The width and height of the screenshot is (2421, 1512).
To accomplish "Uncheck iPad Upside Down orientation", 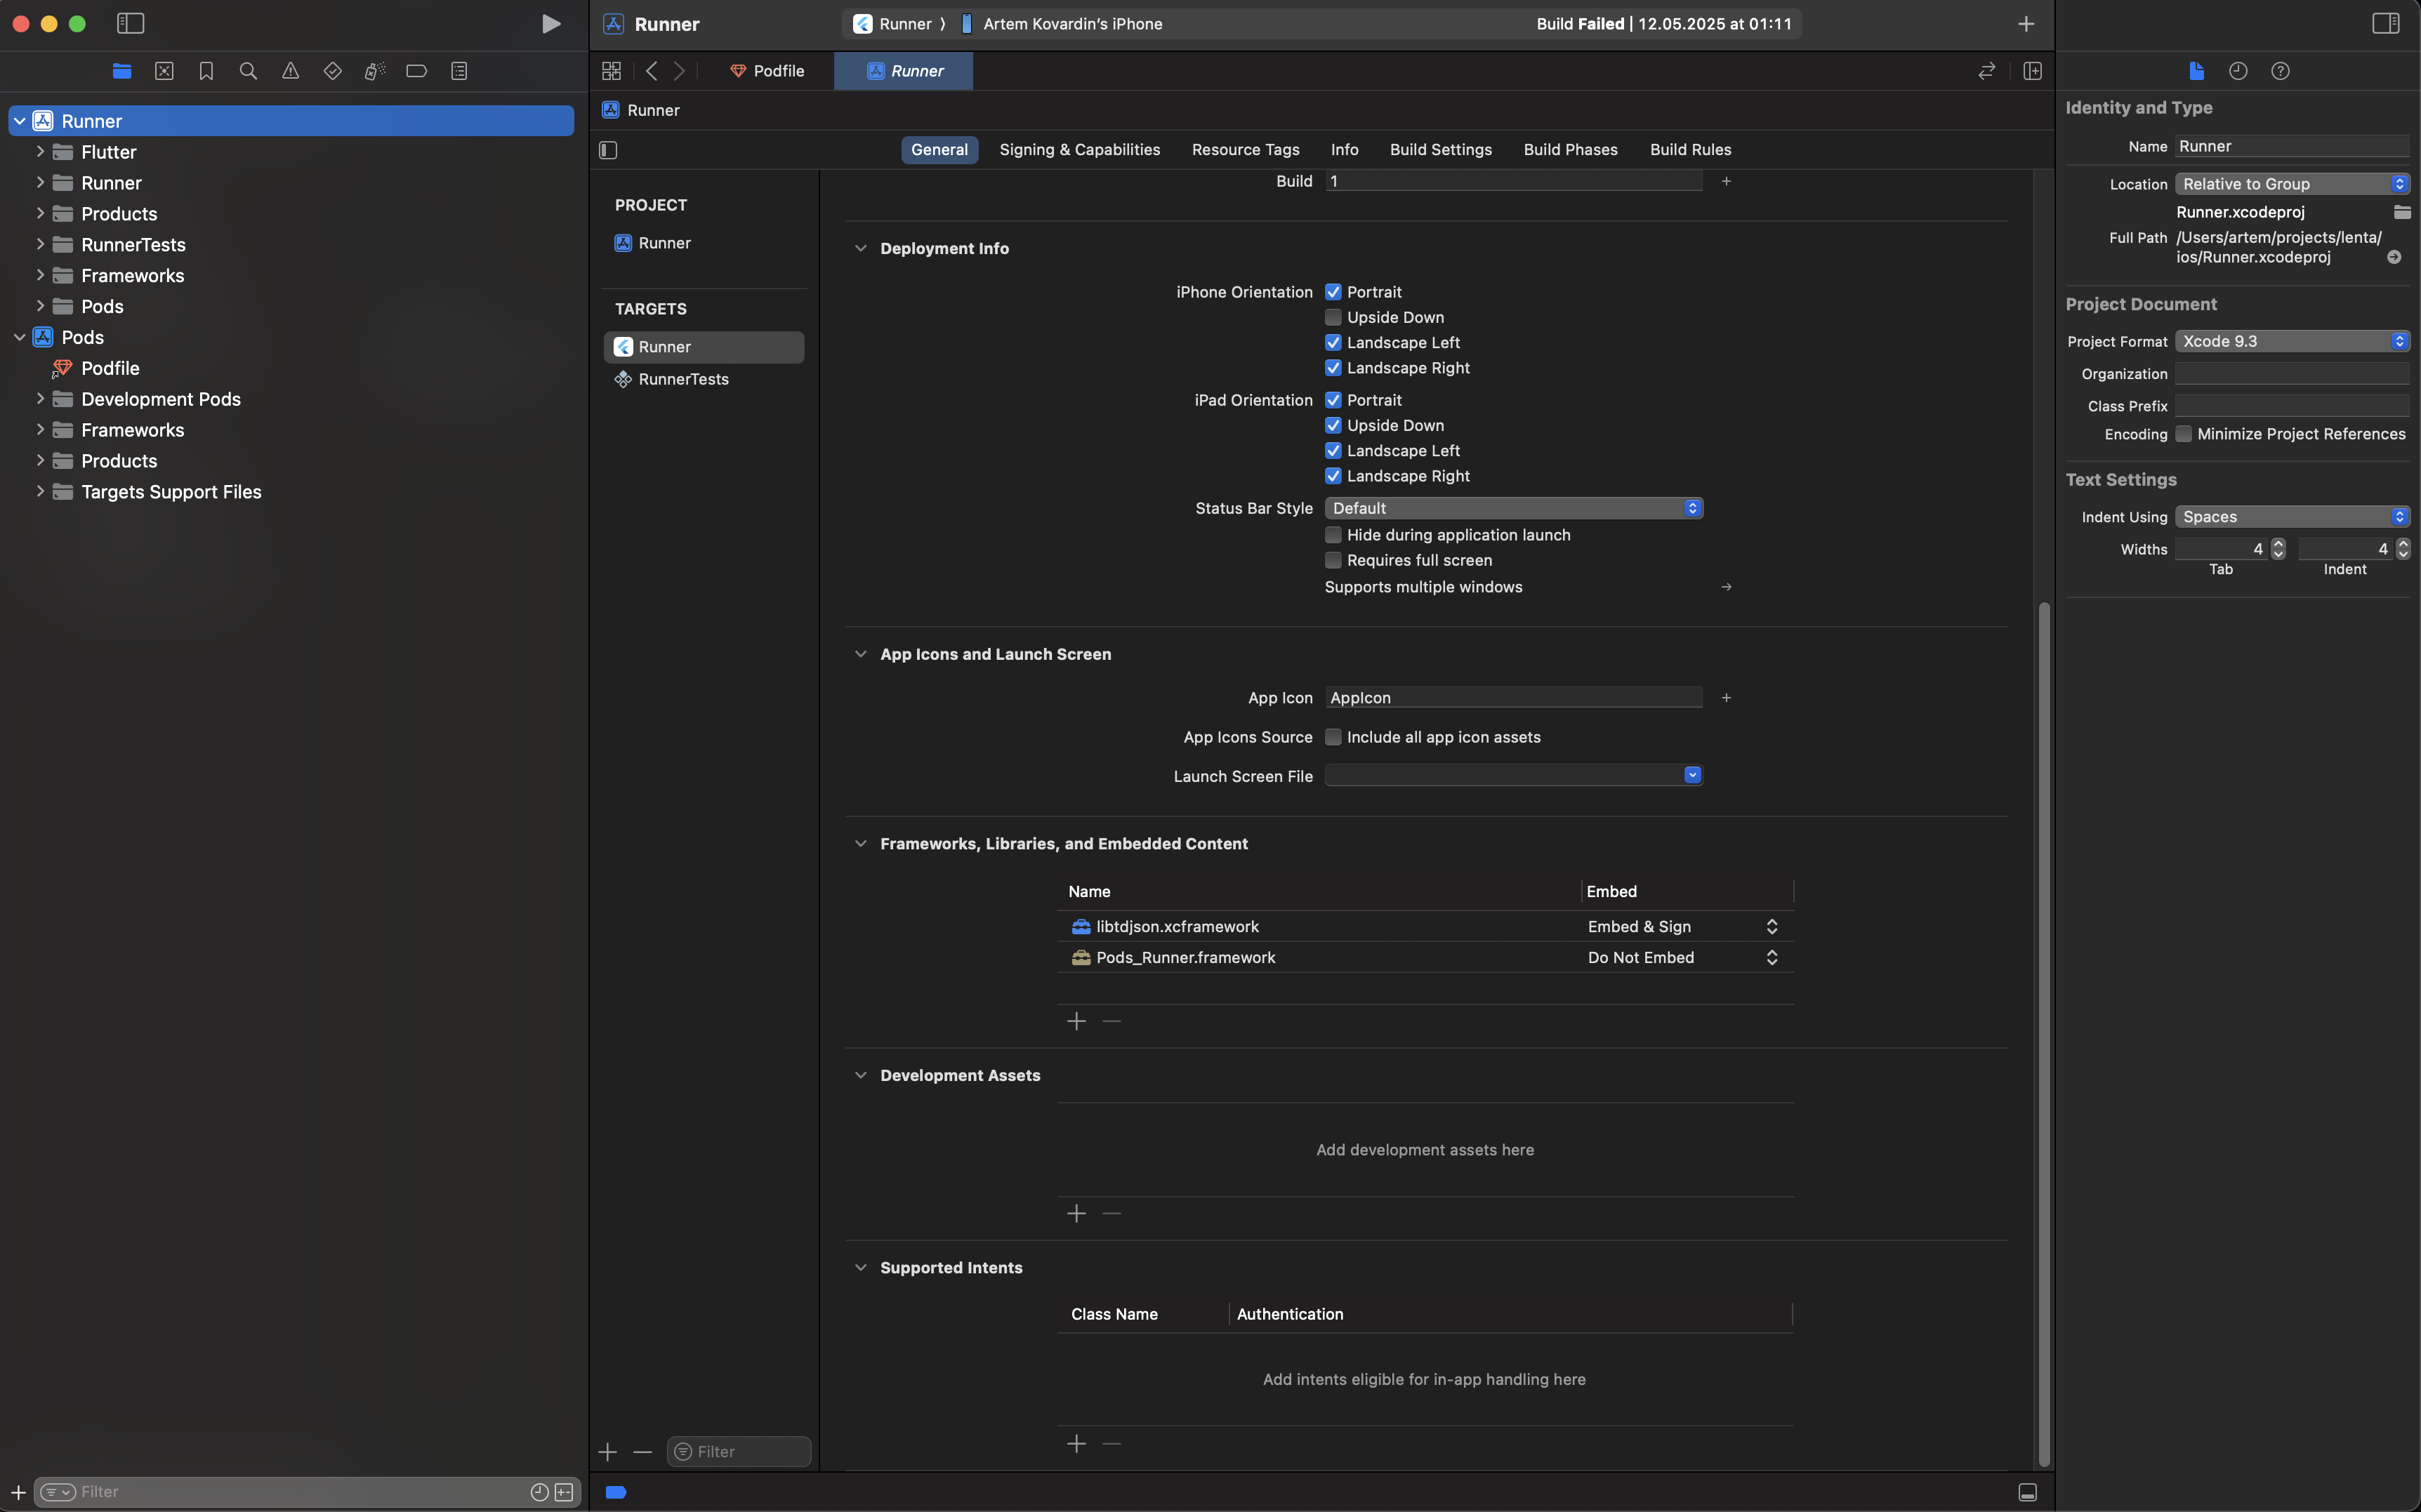I will tap(1333, 425).
